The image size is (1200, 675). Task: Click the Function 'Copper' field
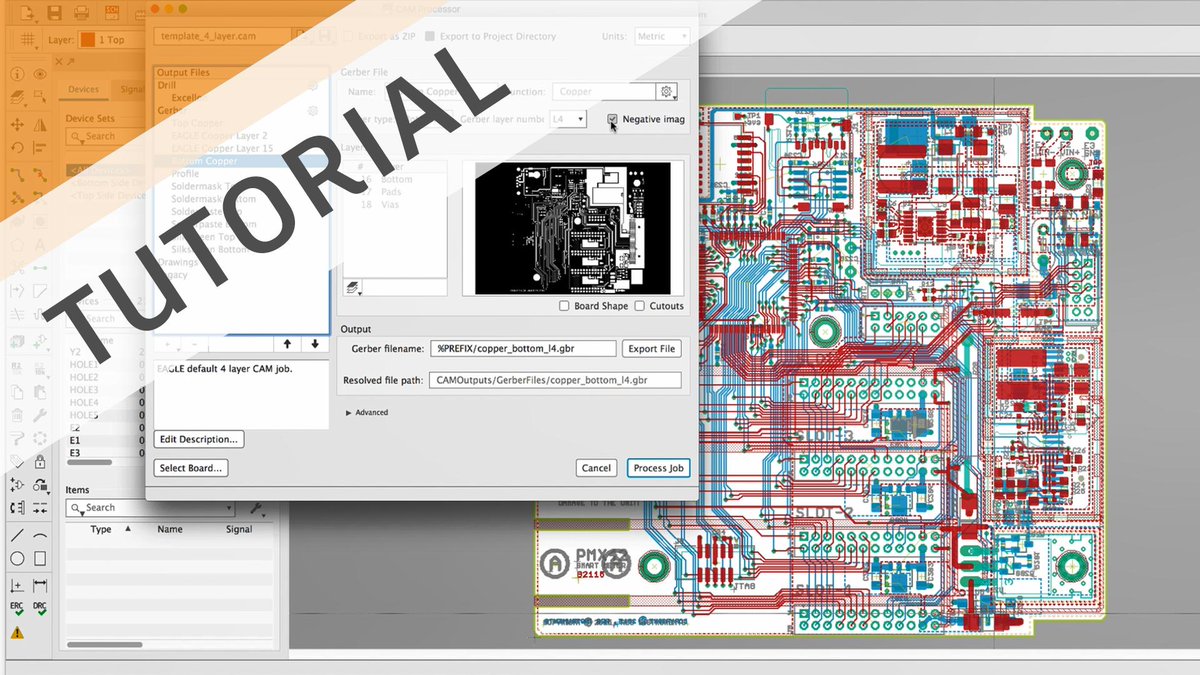tap(603, 91)
